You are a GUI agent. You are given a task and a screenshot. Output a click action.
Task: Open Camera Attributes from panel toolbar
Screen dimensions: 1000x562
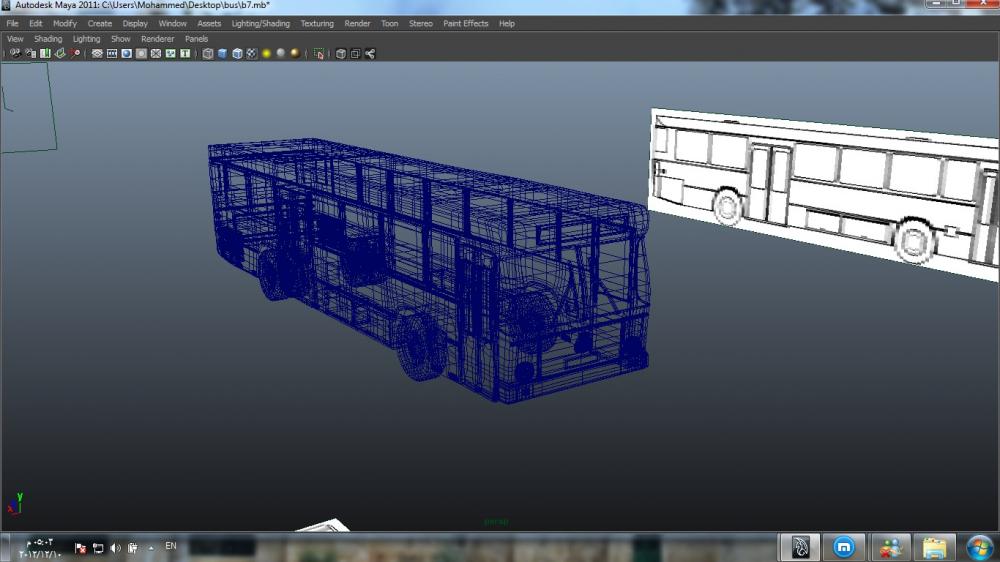30,54
